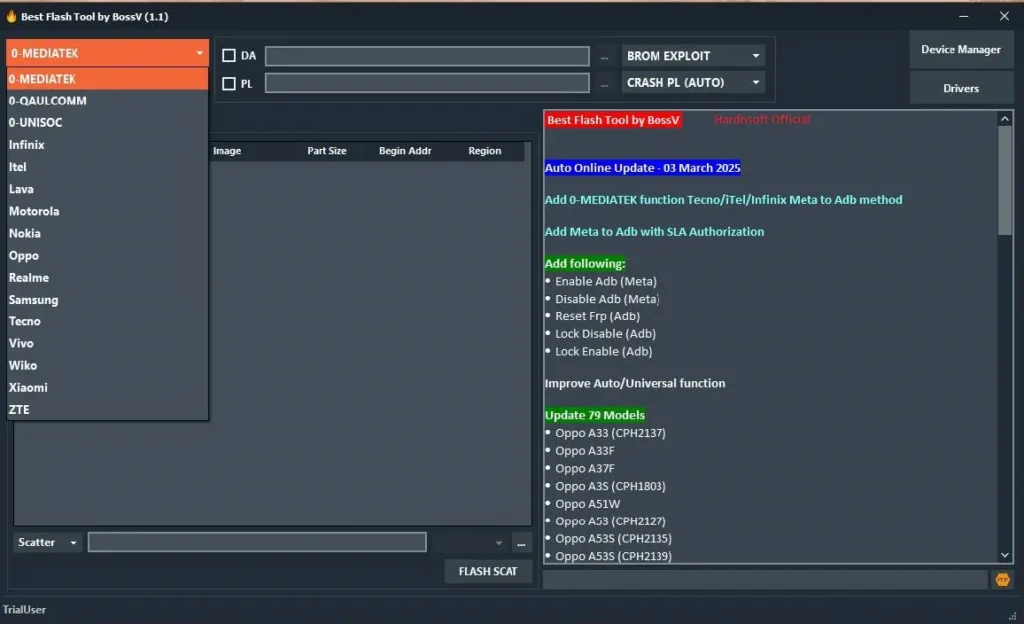
Task: Select 0-MEDIATEK from the brand list
Action: pyautogui.click(x=107, y=79)
